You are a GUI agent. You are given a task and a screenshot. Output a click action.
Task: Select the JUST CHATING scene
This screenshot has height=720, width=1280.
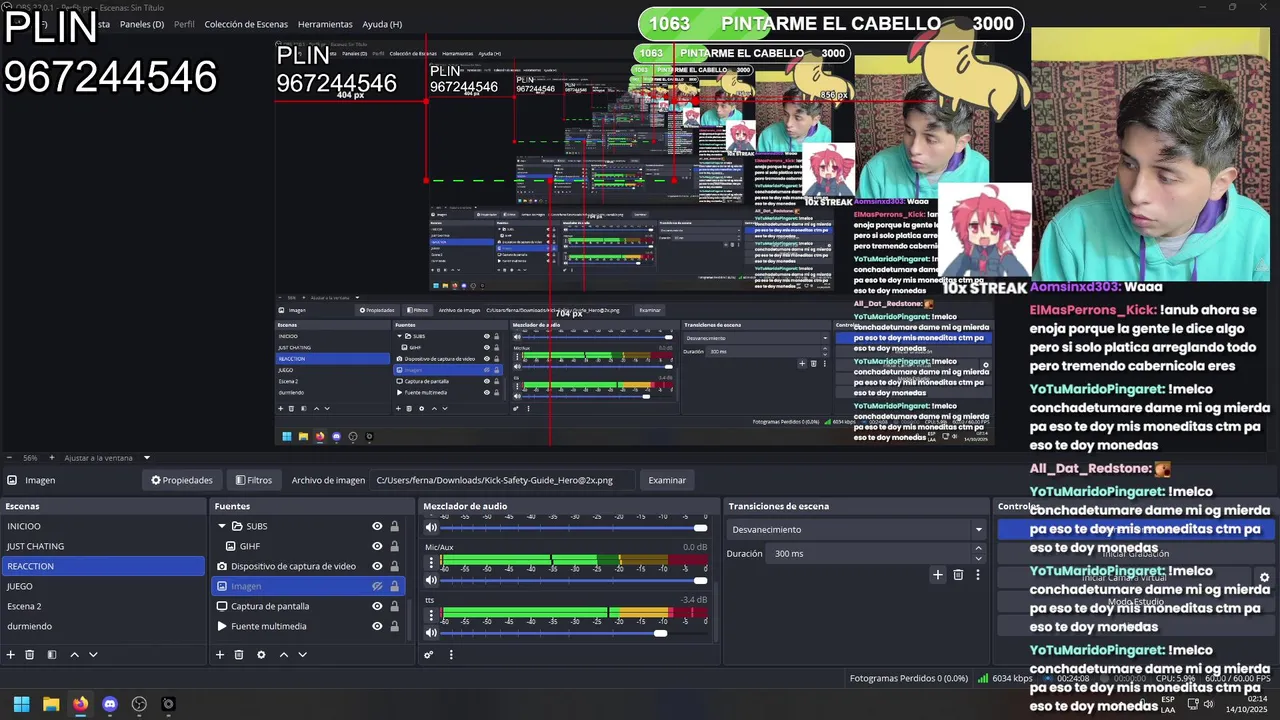[x=102, y=546]
